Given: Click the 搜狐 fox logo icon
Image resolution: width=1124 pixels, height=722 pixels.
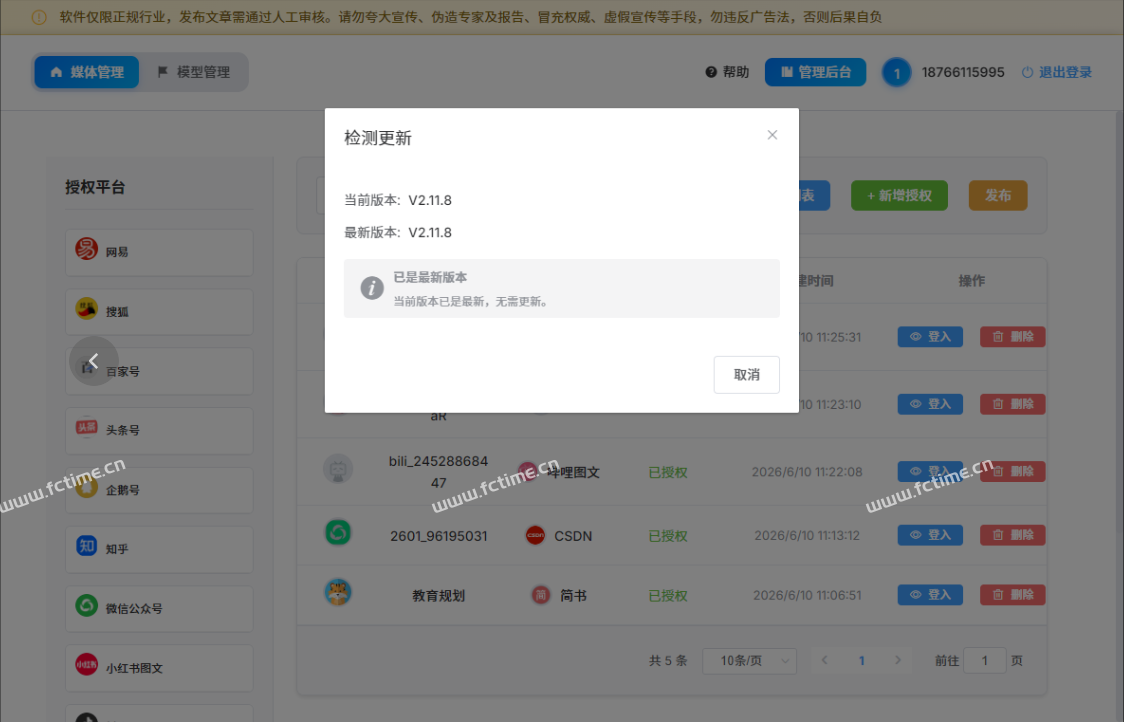Looking at the screenshot, I should tap(87, 308).
